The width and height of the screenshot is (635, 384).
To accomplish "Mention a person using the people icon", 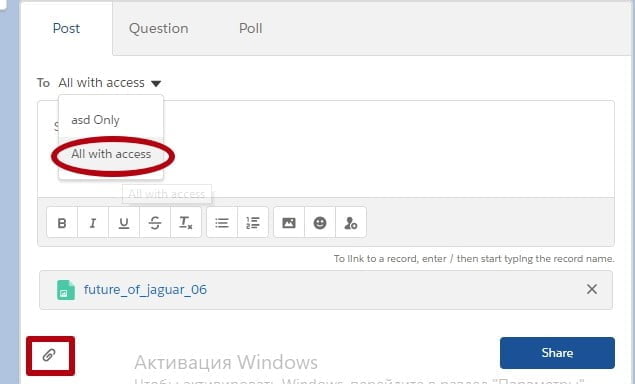I will pyautogui.click(x=351, y=222).
